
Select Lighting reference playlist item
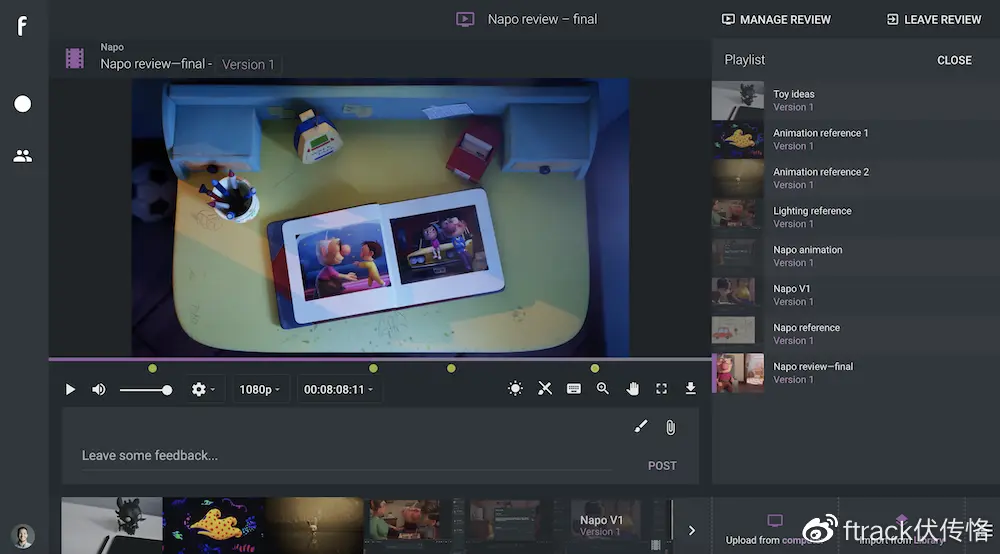[x=855, y=217]
